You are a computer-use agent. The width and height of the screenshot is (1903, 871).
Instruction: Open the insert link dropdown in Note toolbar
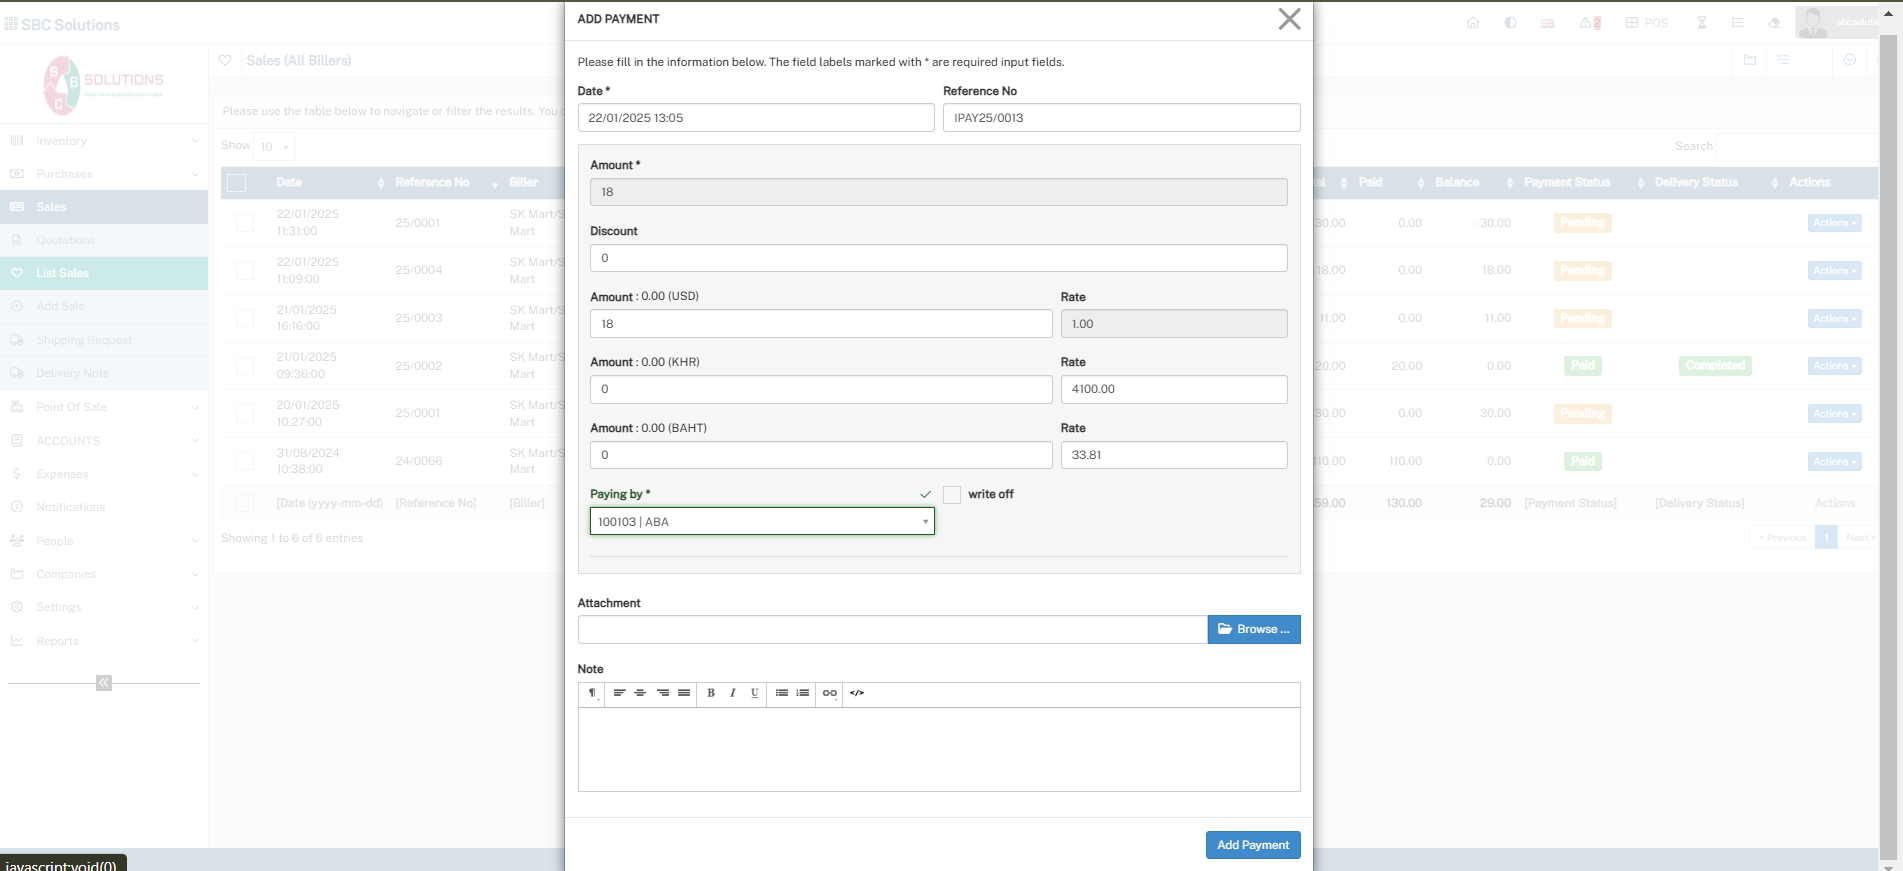click(x=830, y=693)
